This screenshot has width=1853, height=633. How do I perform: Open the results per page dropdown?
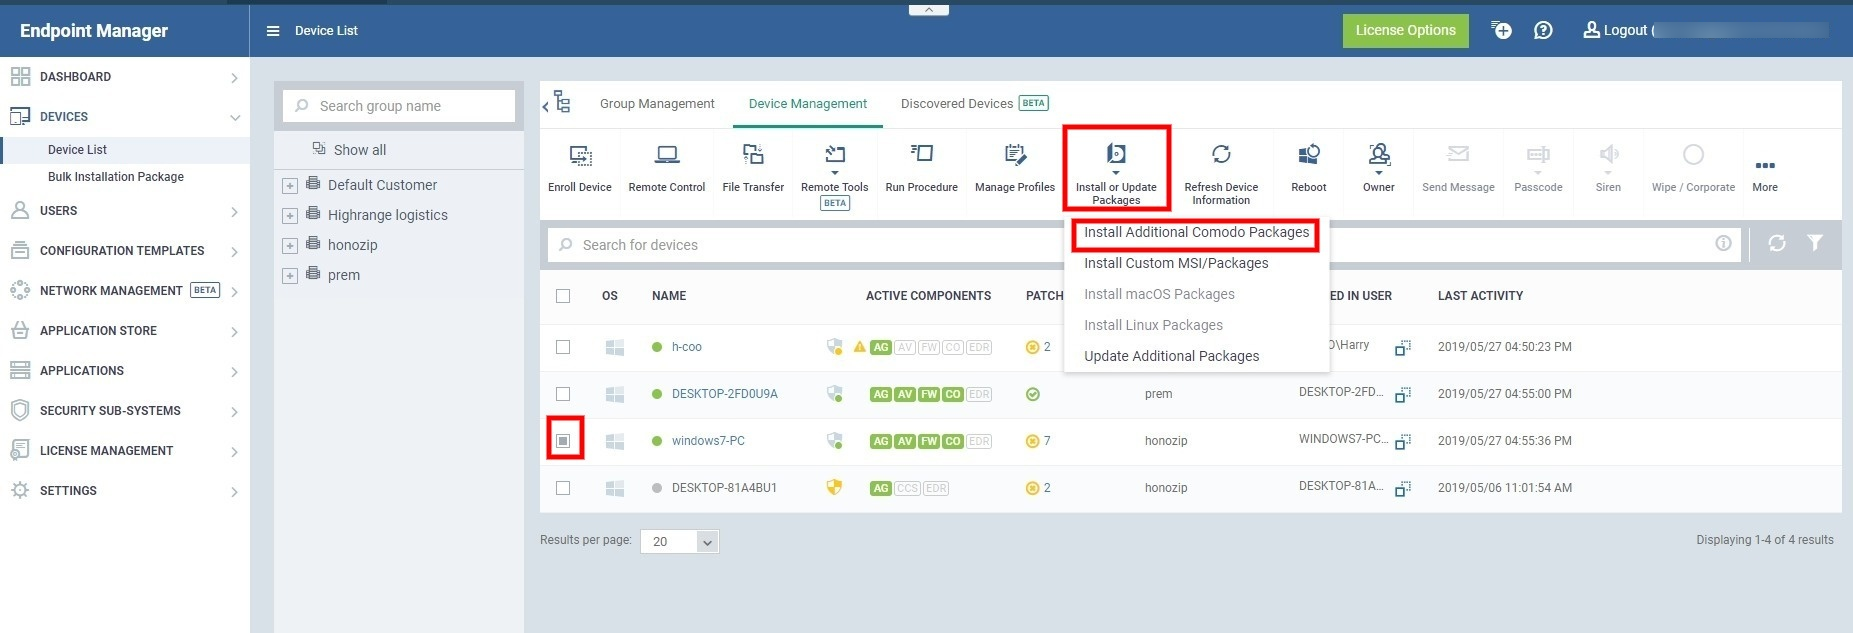tap(679, 541)
